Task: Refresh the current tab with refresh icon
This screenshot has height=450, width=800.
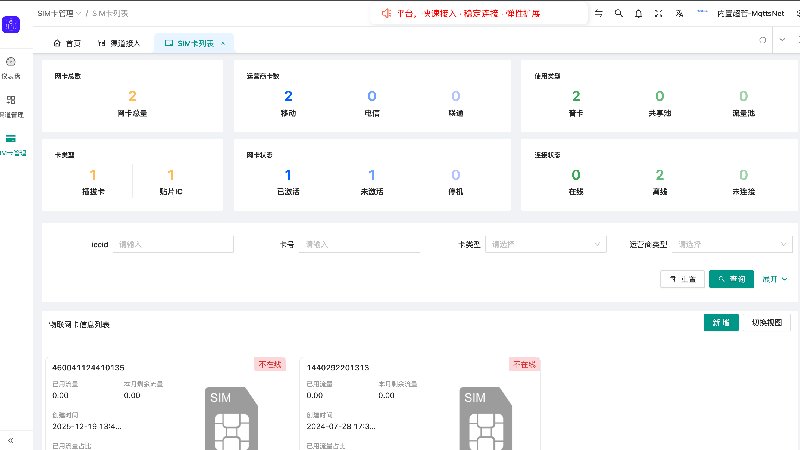Action: click(x=763, y=40)
